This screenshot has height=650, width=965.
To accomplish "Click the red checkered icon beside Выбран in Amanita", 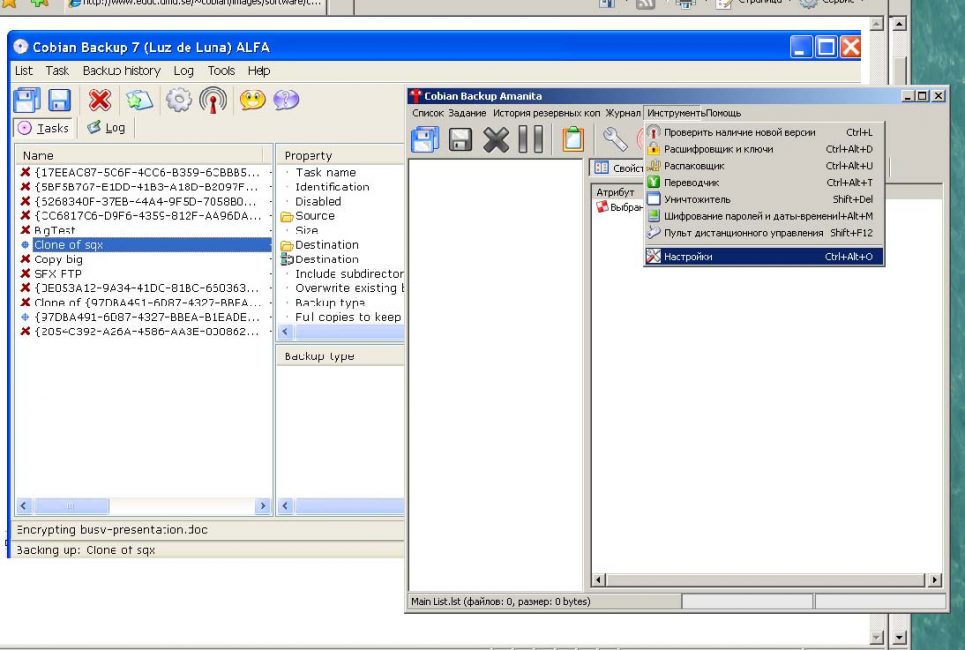I will [x=602, y=207].
